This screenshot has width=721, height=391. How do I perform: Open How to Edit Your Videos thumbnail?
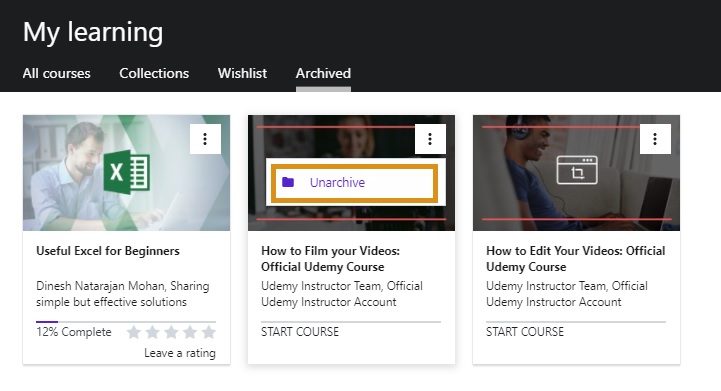tap(576, 173)
